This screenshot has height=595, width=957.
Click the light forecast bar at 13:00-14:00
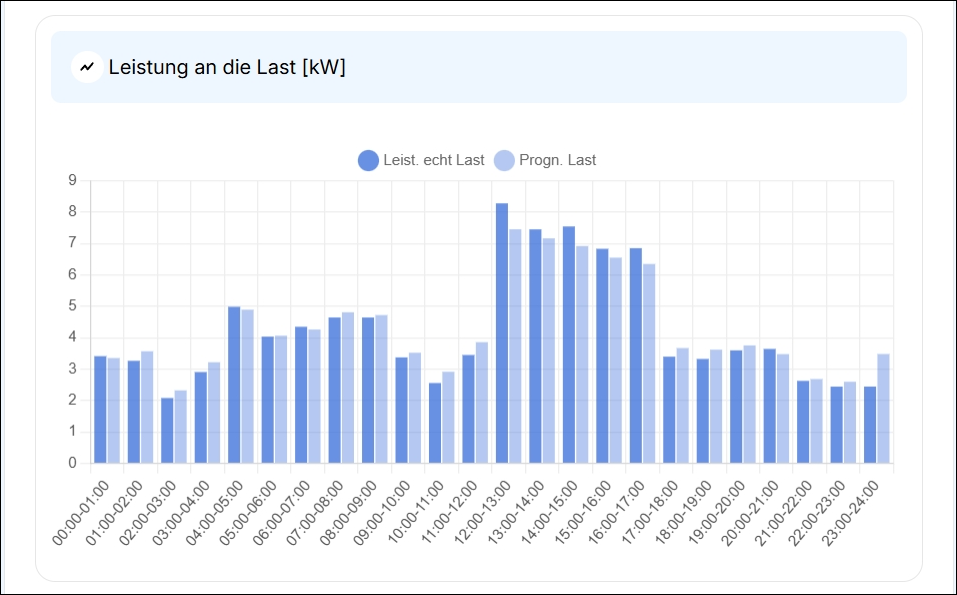[x=549, y=351]
